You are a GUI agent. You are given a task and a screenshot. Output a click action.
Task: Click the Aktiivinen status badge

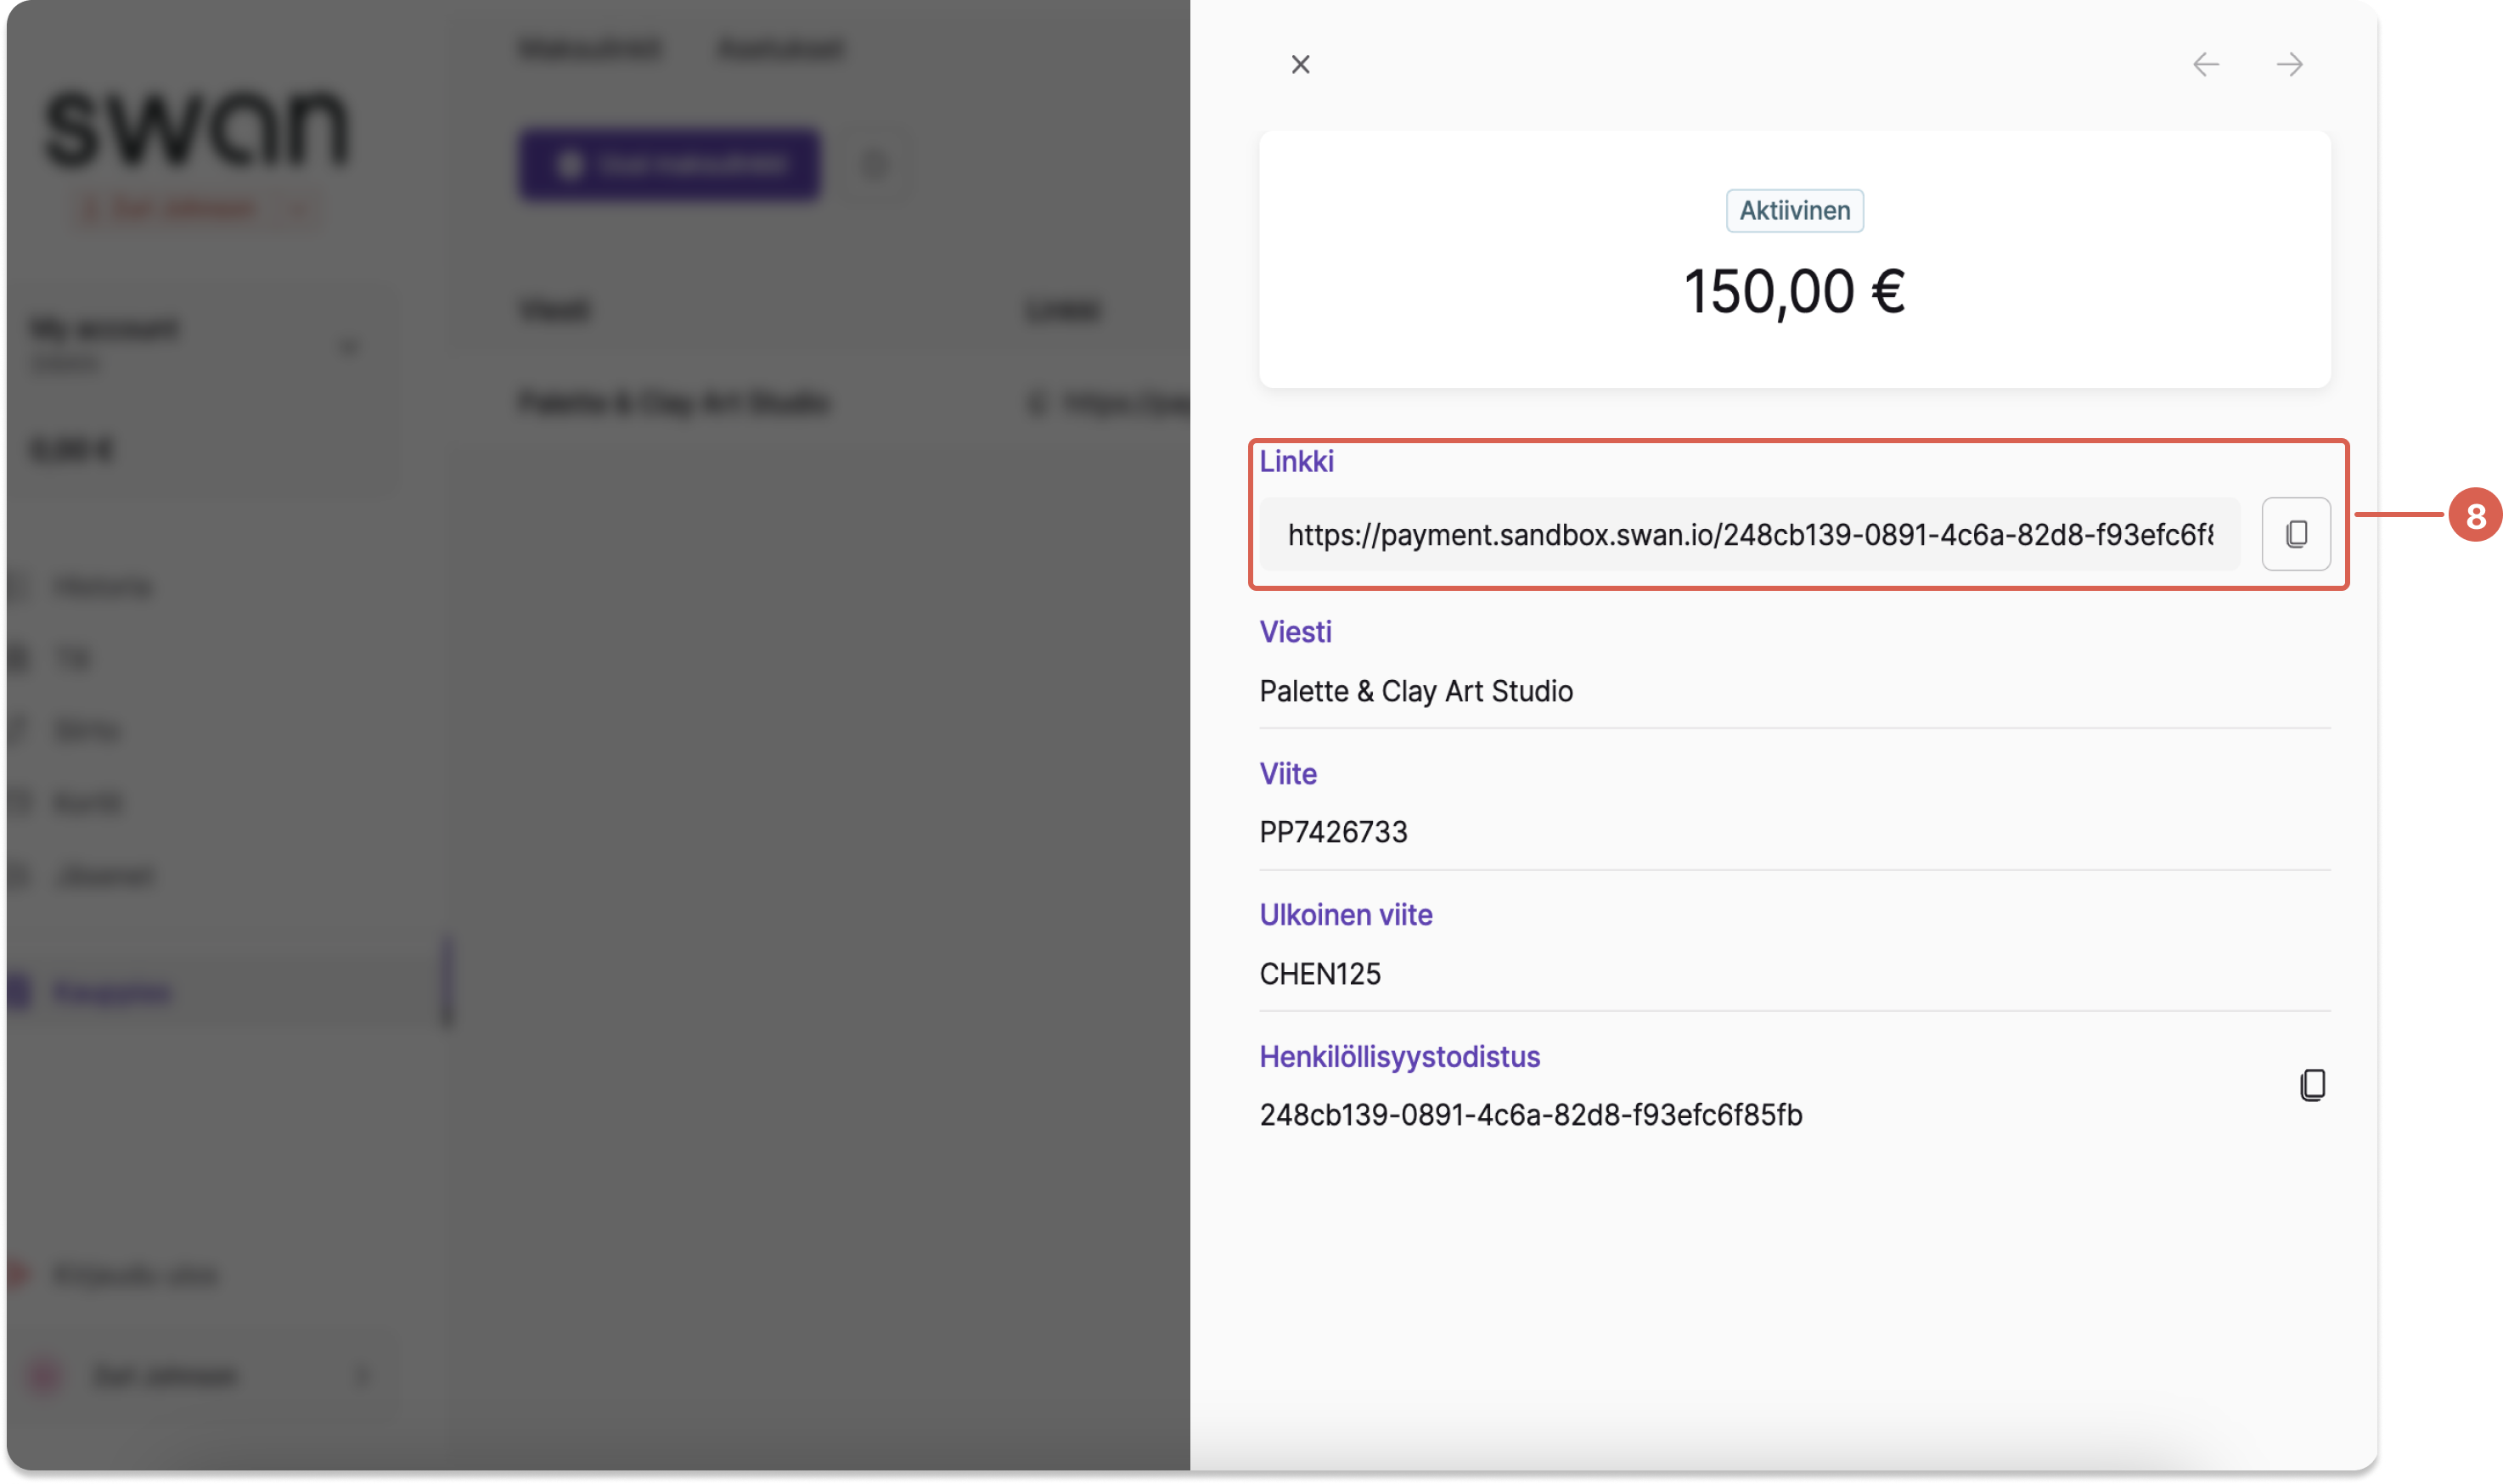tap(1794, 211)
